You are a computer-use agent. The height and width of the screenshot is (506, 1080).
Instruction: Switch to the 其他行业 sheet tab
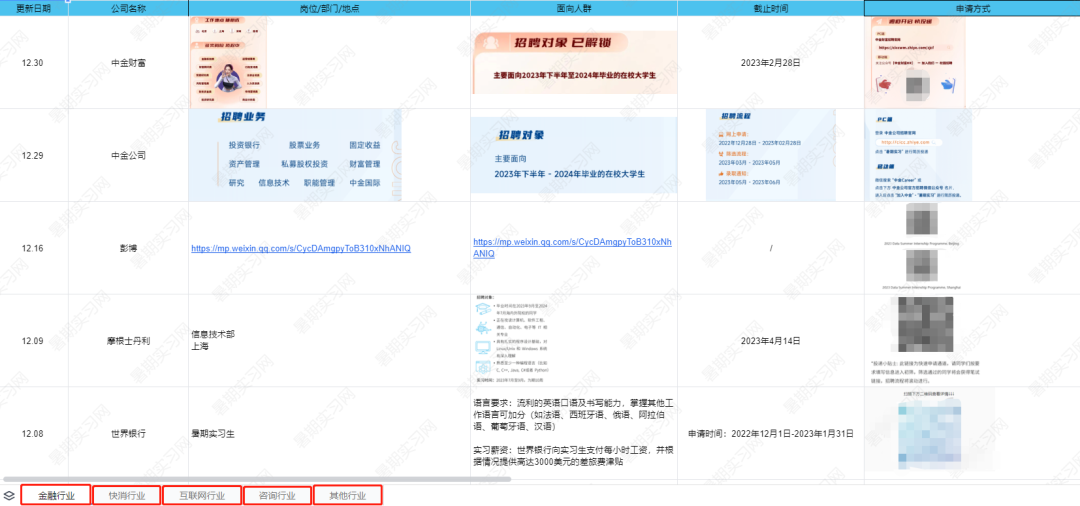coord(348,496)
